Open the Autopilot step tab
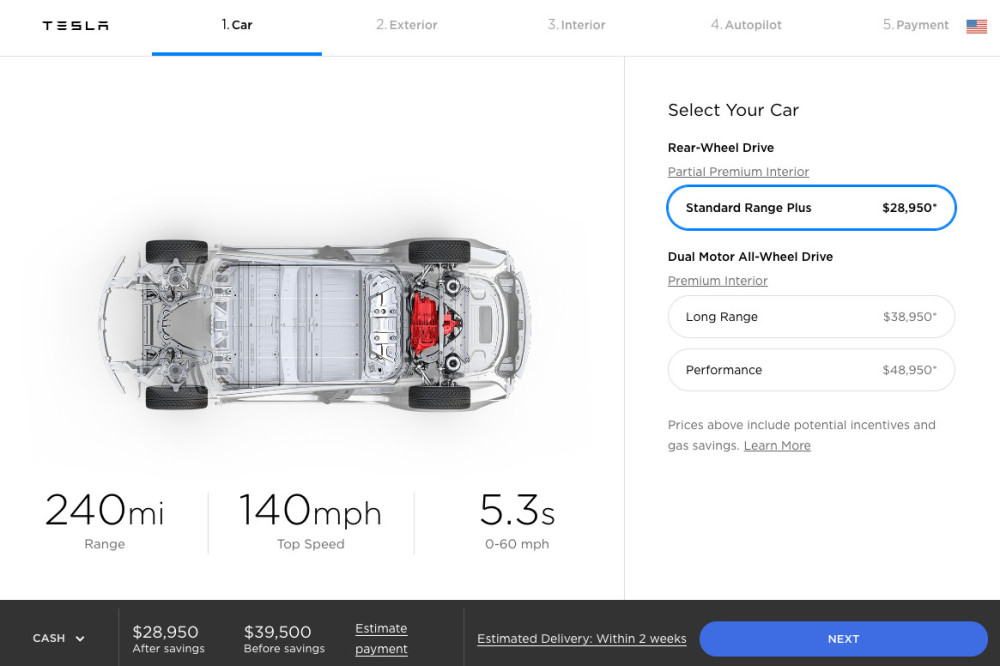This screenshot has height=666, width=1000. 746,25
